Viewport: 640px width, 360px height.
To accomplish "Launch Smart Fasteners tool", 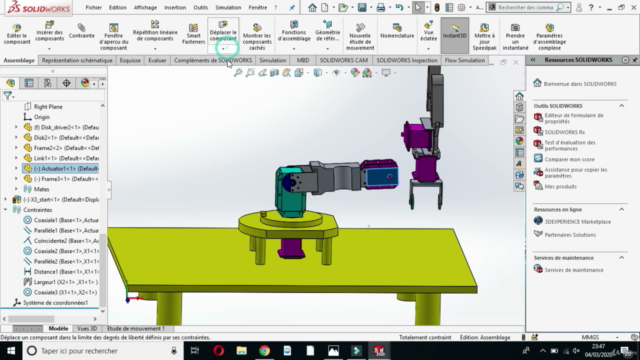I will 193,34.
